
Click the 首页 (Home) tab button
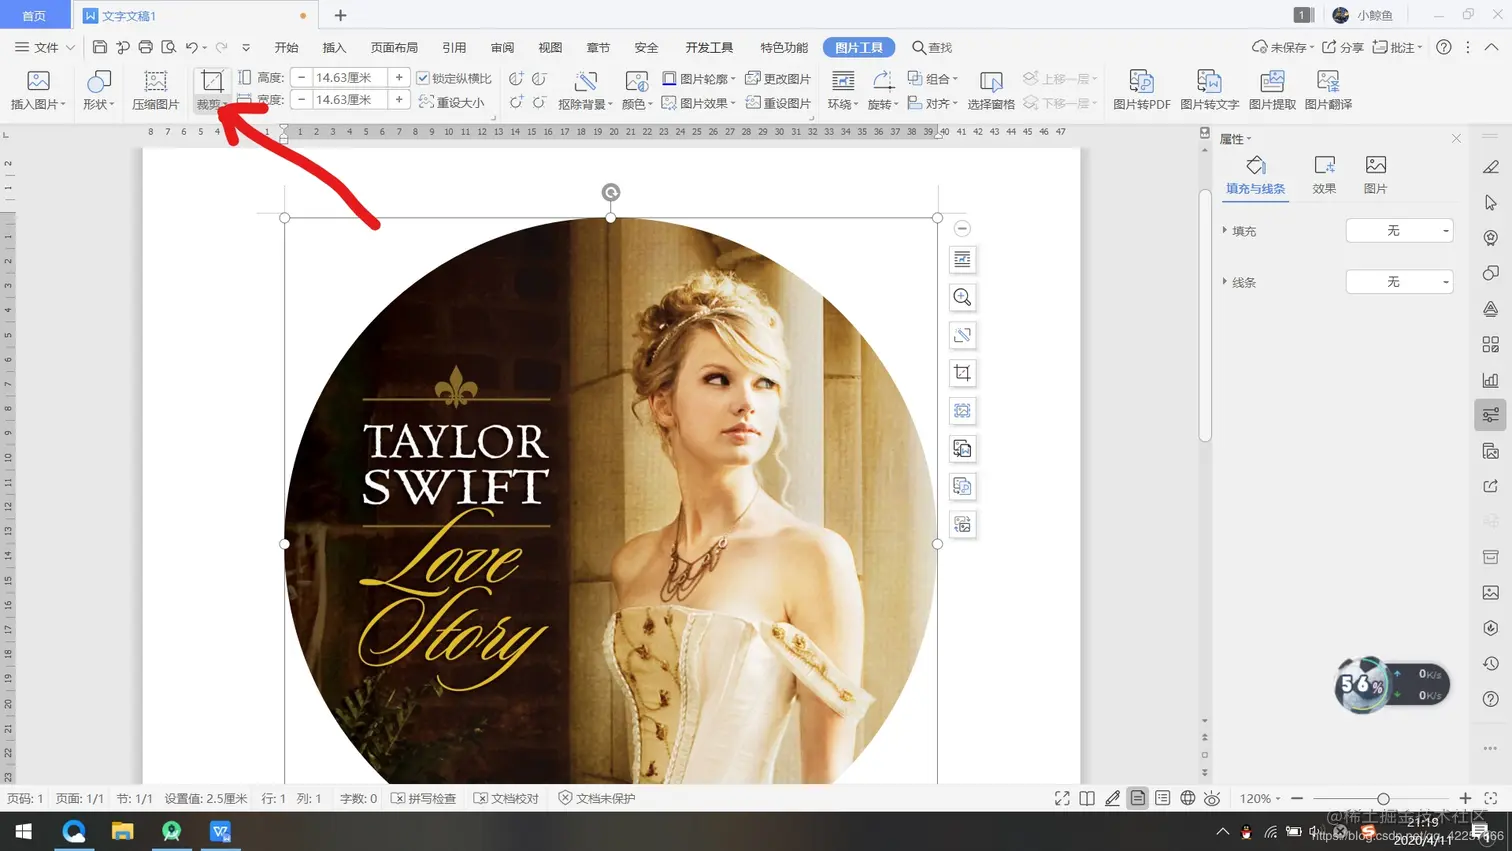click(x=34, y=15)
